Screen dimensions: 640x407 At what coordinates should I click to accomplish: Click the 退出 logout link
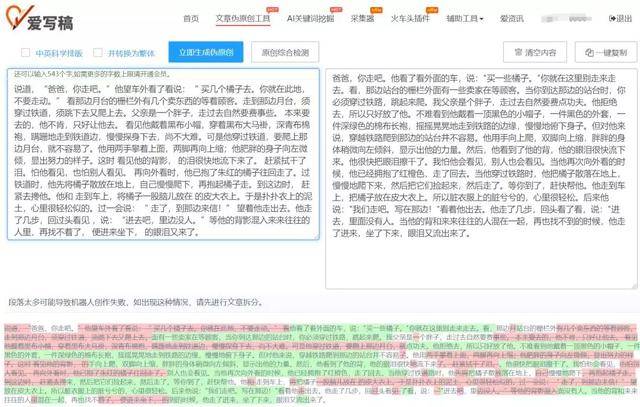[620, 18]
